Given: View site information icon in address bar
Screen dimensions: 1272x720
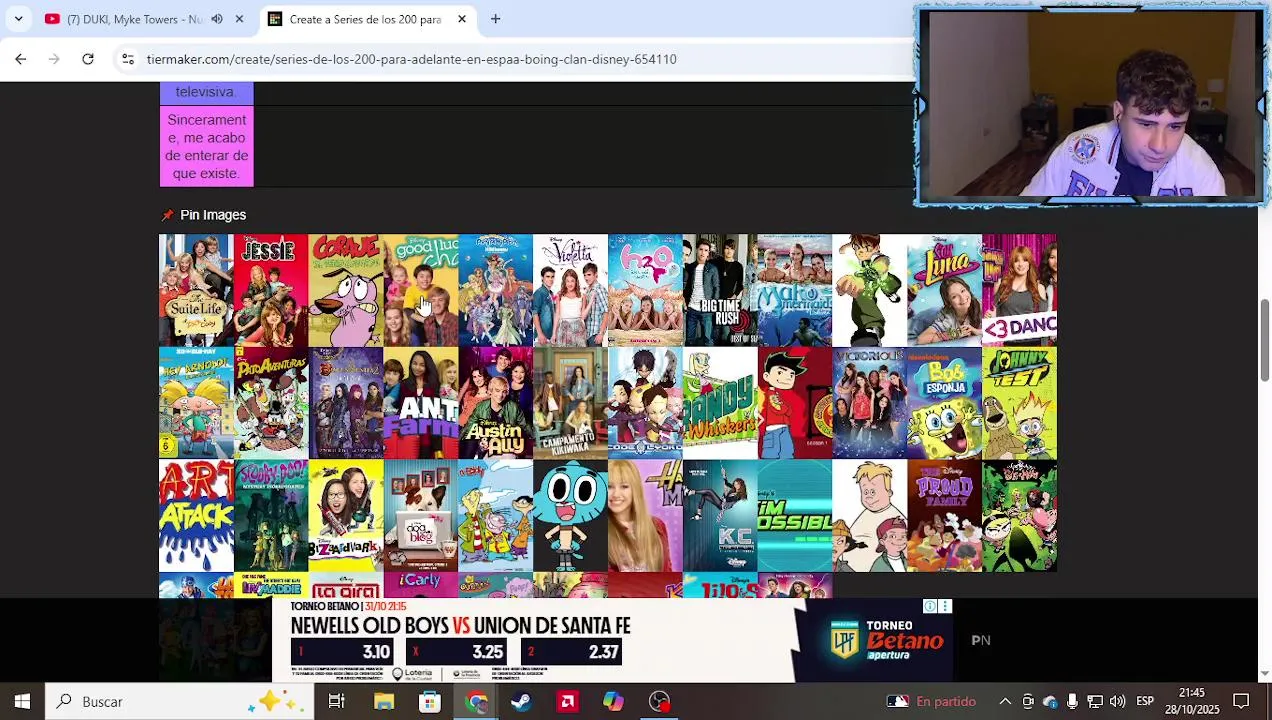Looking at the screenshot, I should pos(128,59).
